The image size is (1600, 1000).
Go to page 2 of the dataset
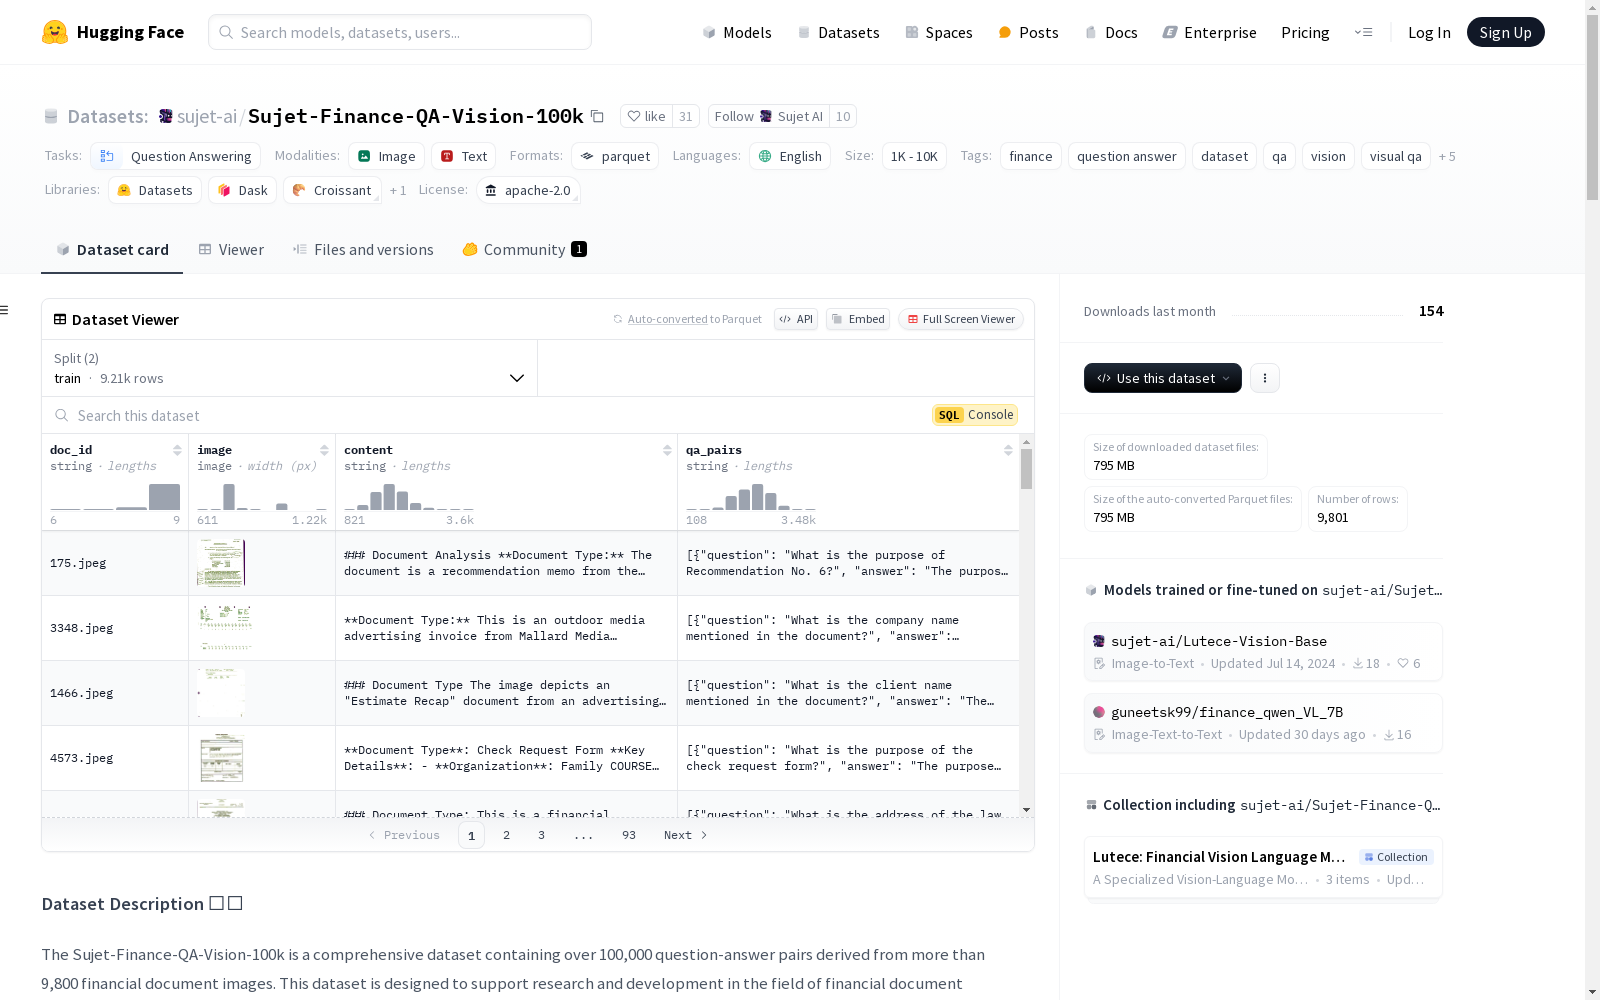[506, 835]
